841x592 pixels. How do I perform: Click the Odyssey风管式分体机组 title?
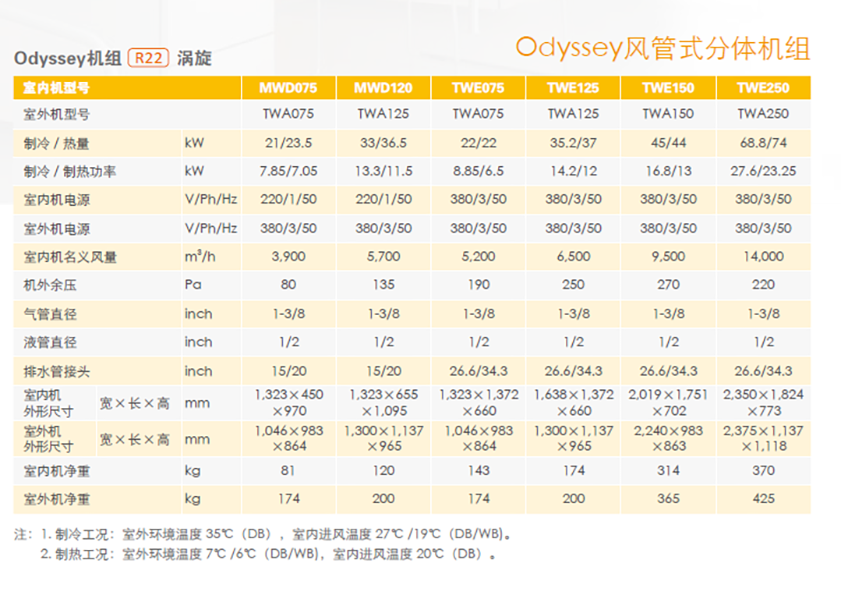[662, 47]
